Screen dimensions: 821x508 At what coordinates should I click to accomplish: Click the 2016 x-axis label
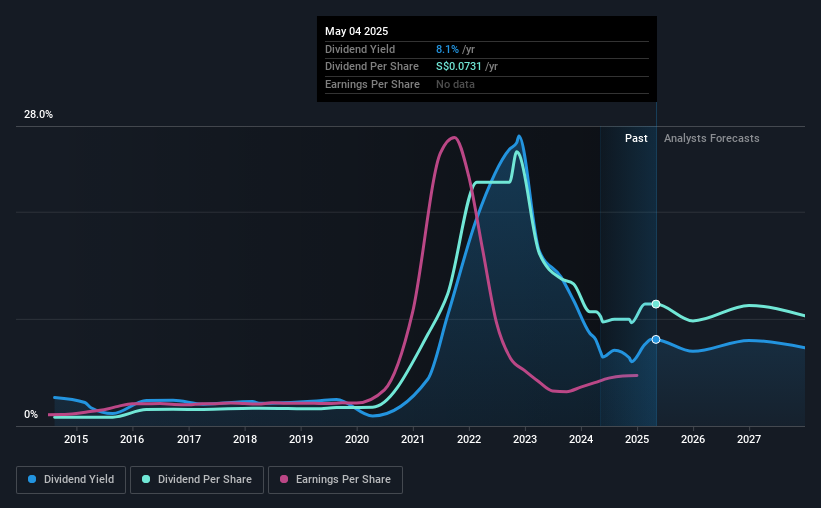click(x=132, y=439)
